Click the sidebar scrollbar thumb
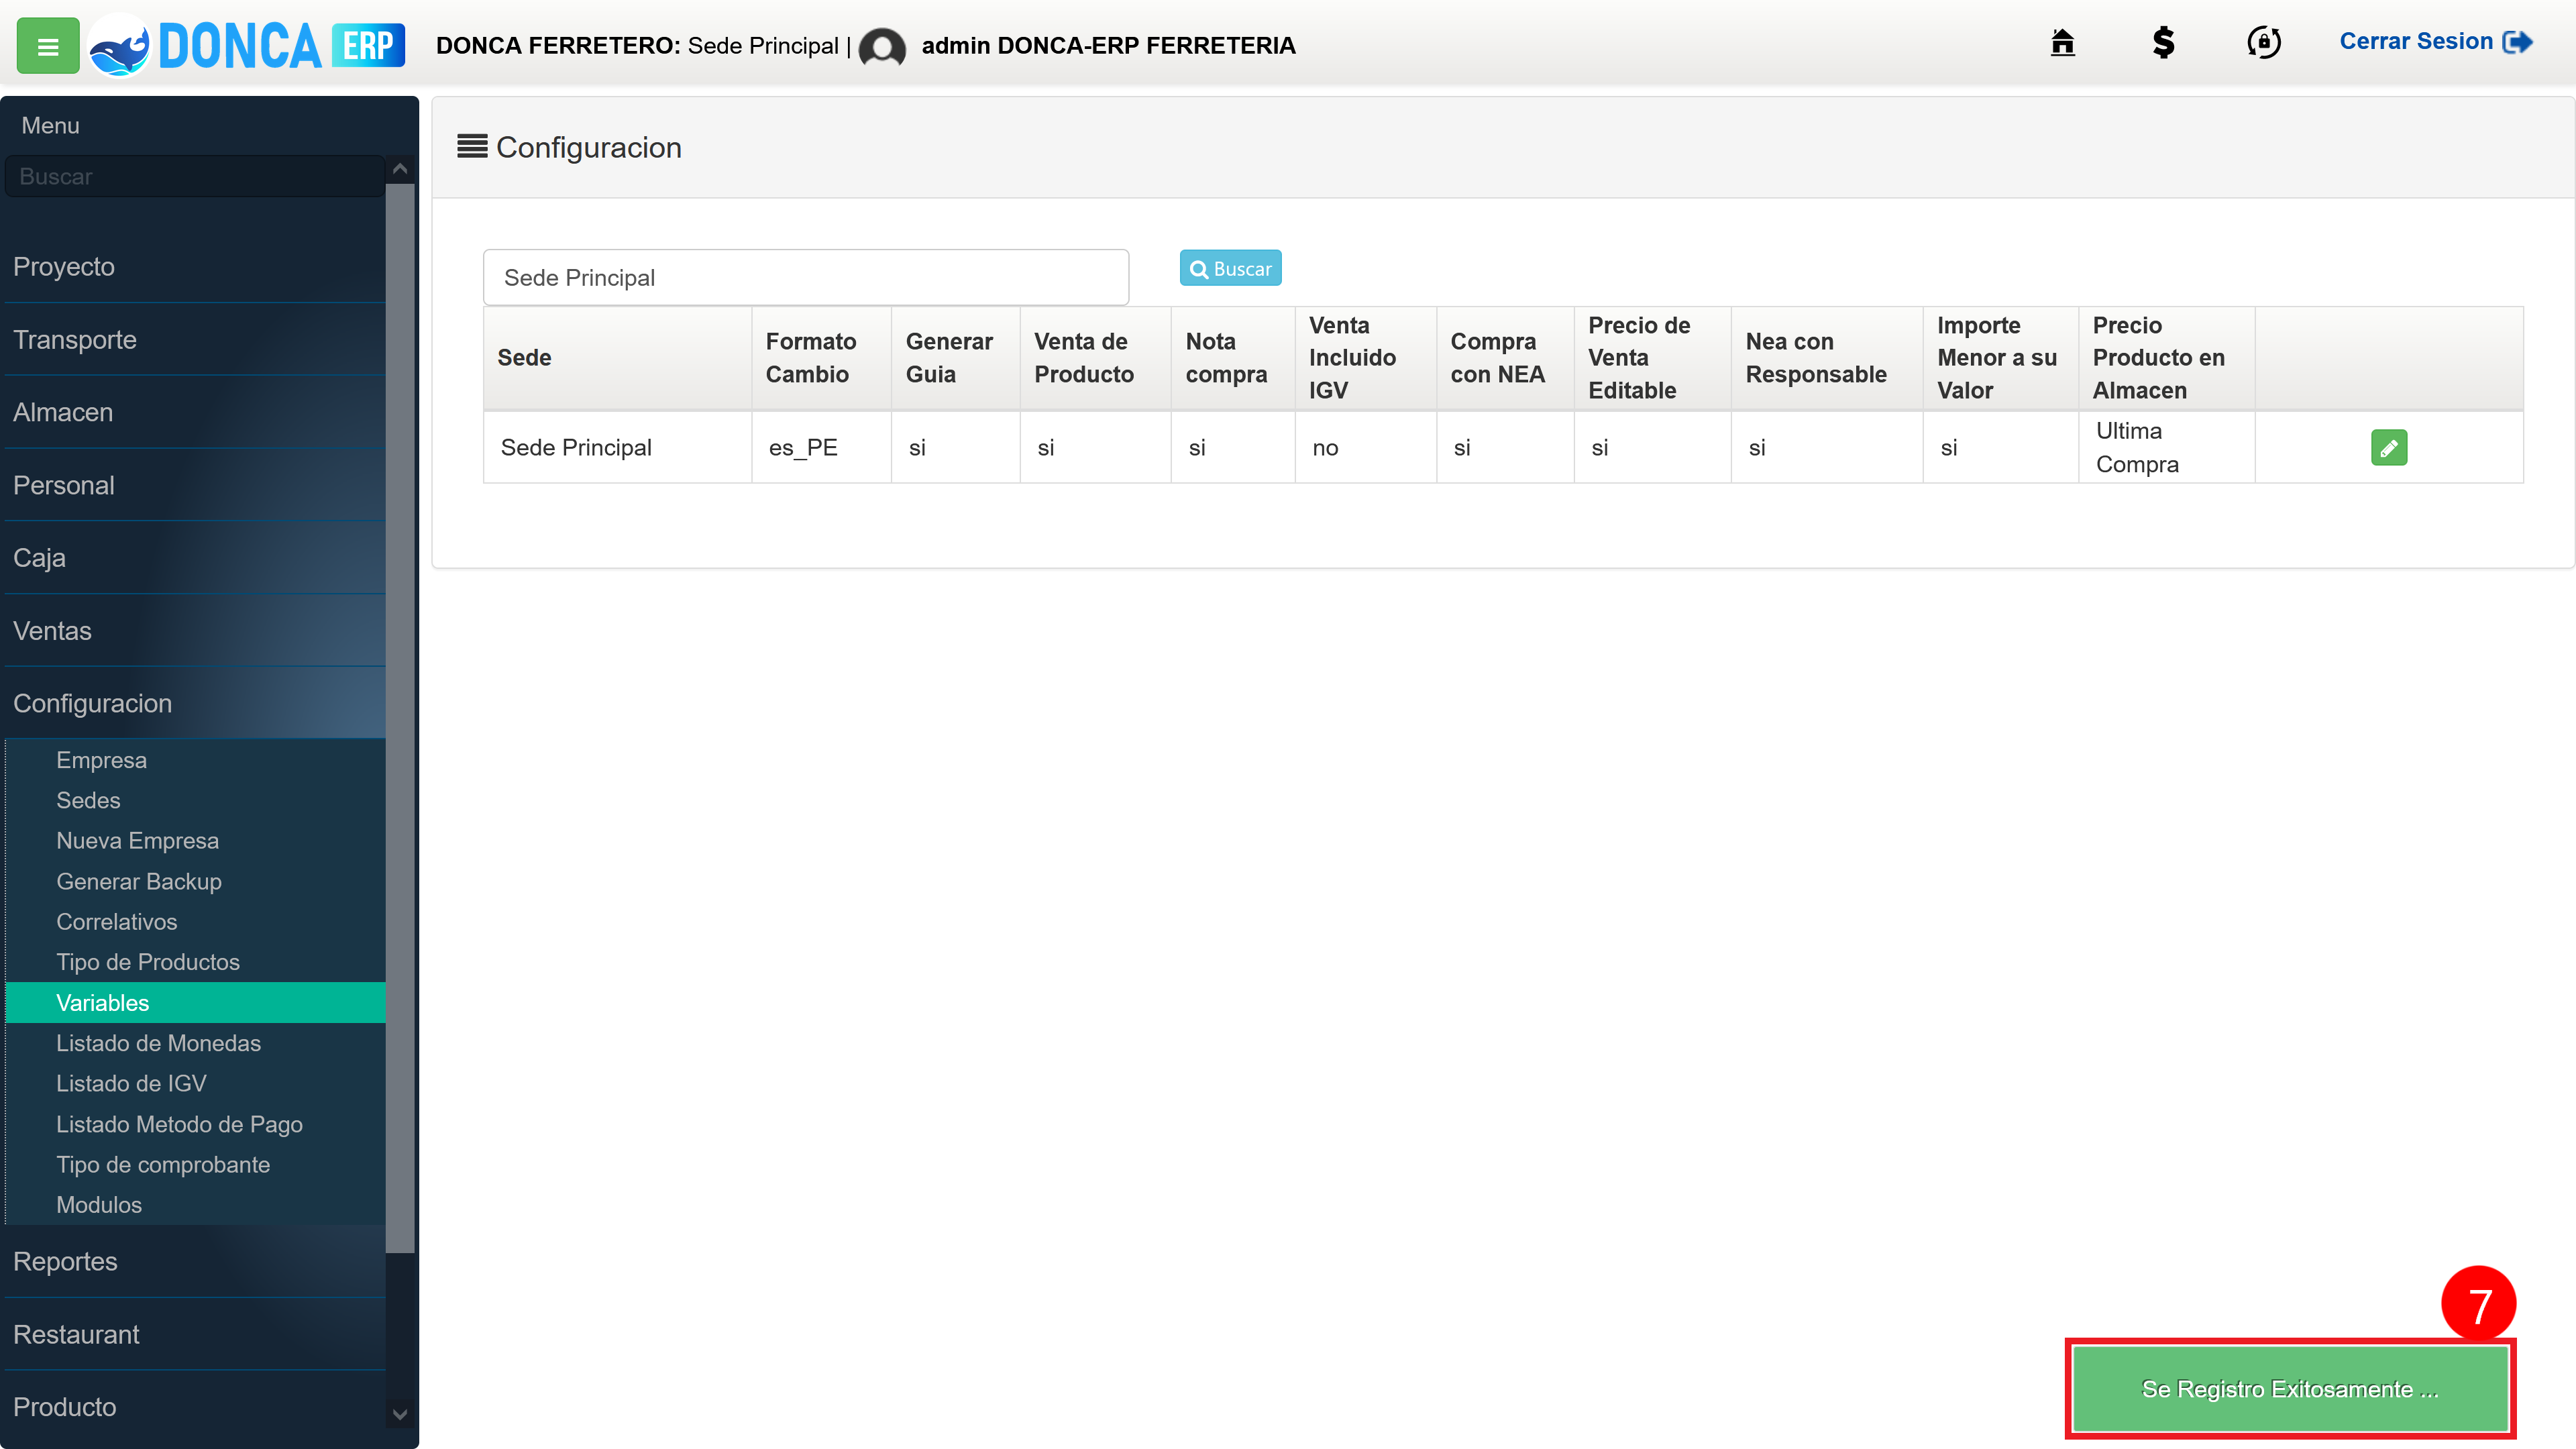Viewport: 2576px width, 1449px height. coord(400,718)
